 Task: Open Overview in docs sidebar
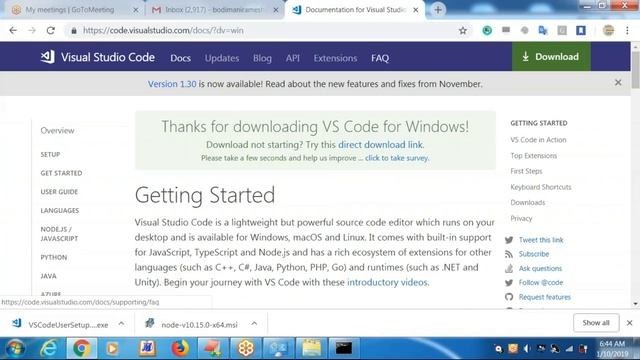(57, 131)
